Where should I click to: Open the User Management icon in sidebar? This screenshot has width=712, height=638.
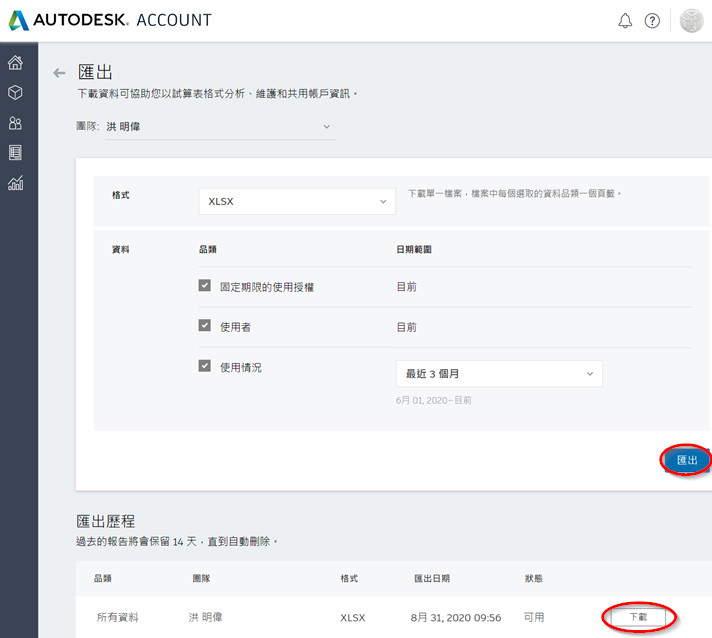[x=15, y=123]
